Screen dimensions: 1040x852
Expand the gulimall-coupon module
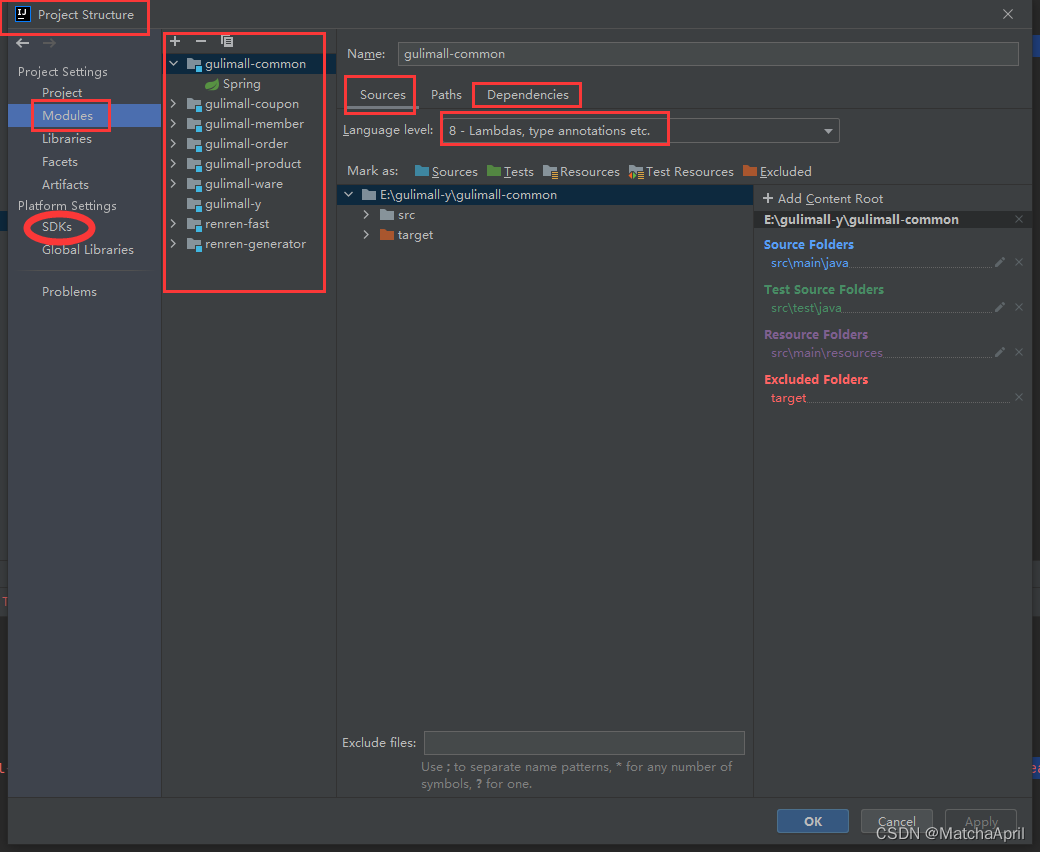coord(174,103)
